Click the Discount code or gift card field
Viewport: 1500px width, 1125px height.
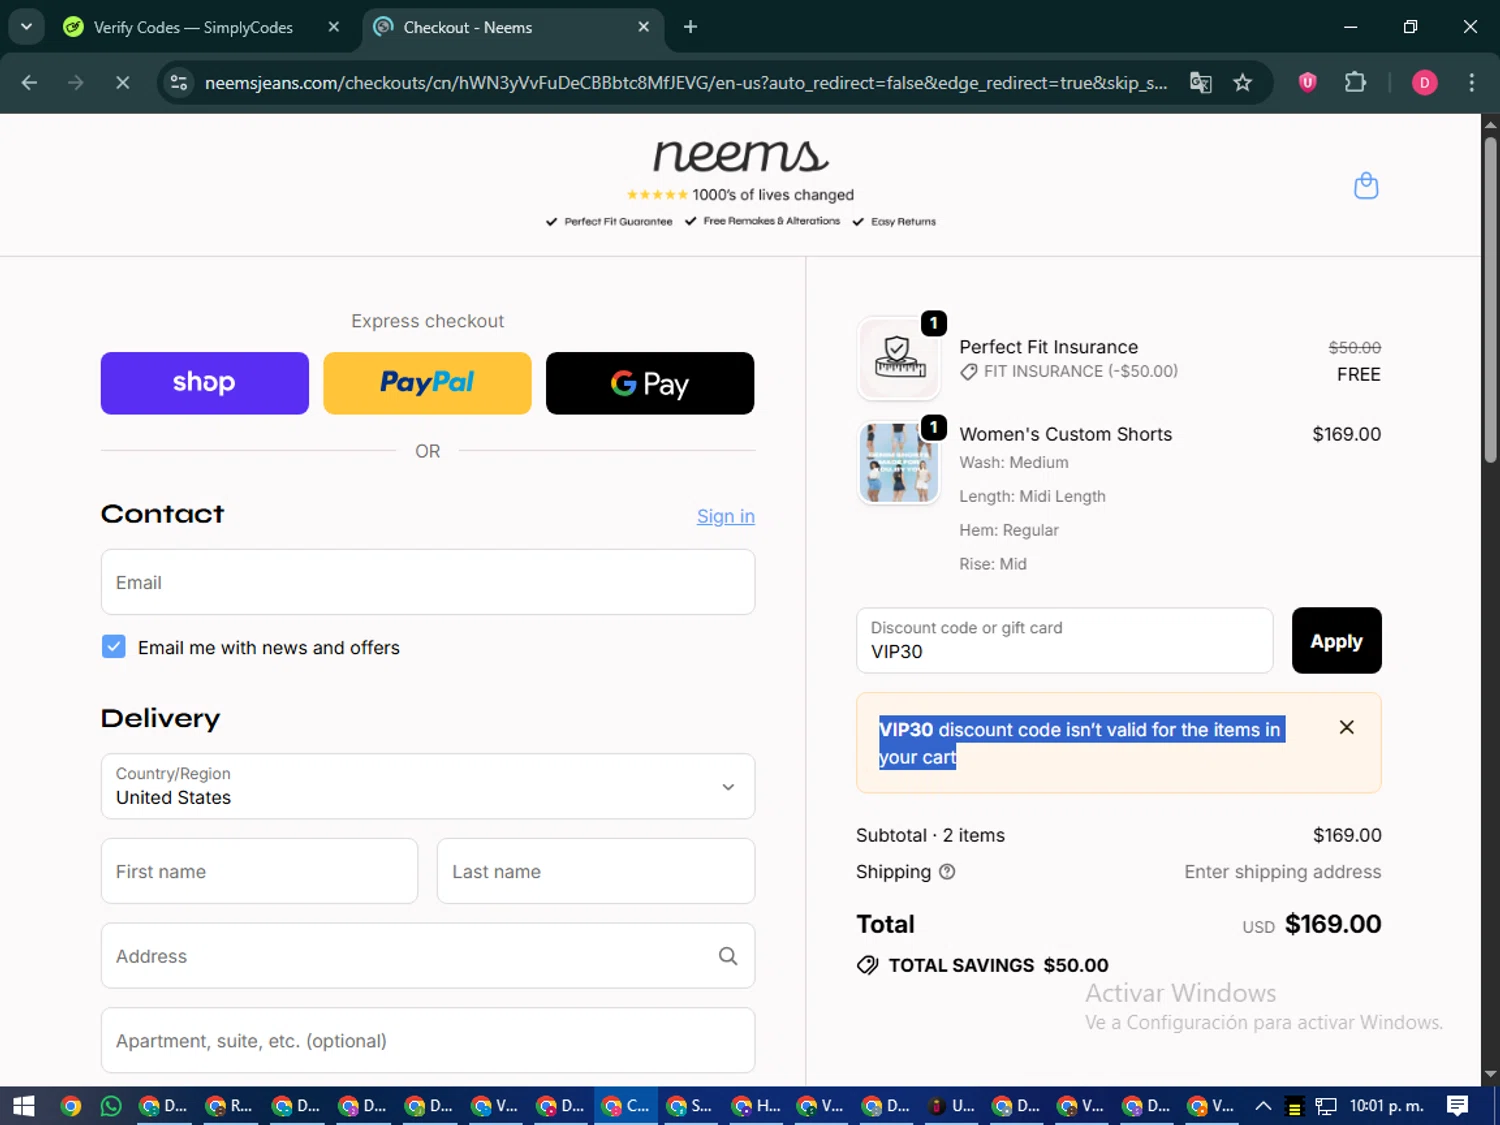(1064, 641)
